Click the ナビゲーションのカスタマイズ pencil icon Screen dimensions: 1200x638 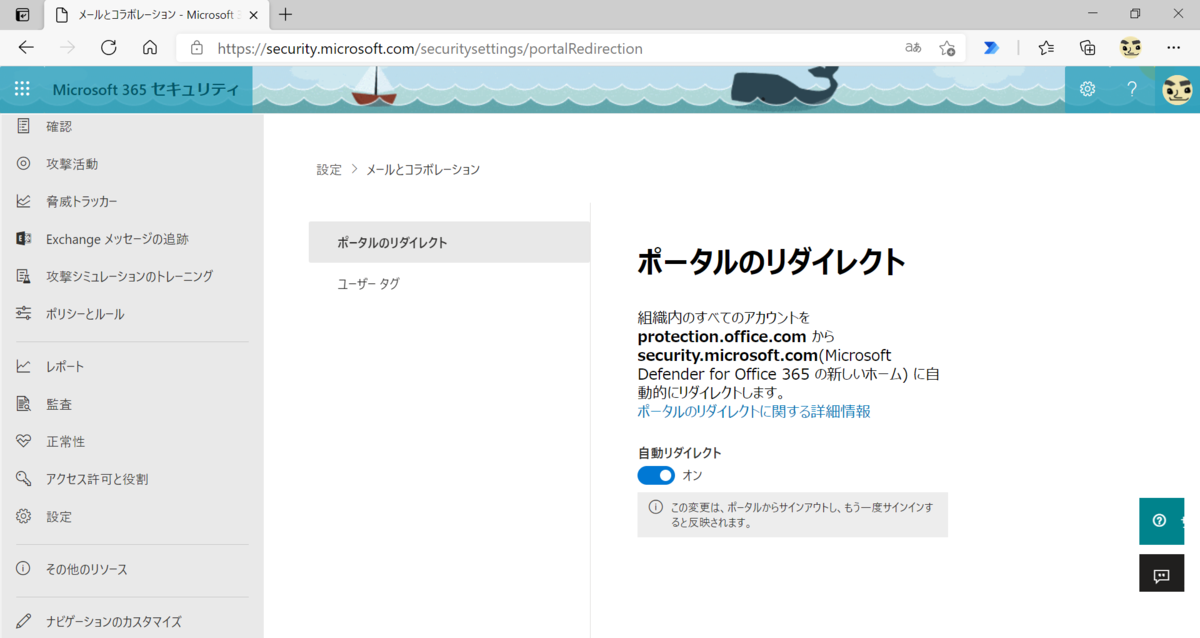point(23,621)
